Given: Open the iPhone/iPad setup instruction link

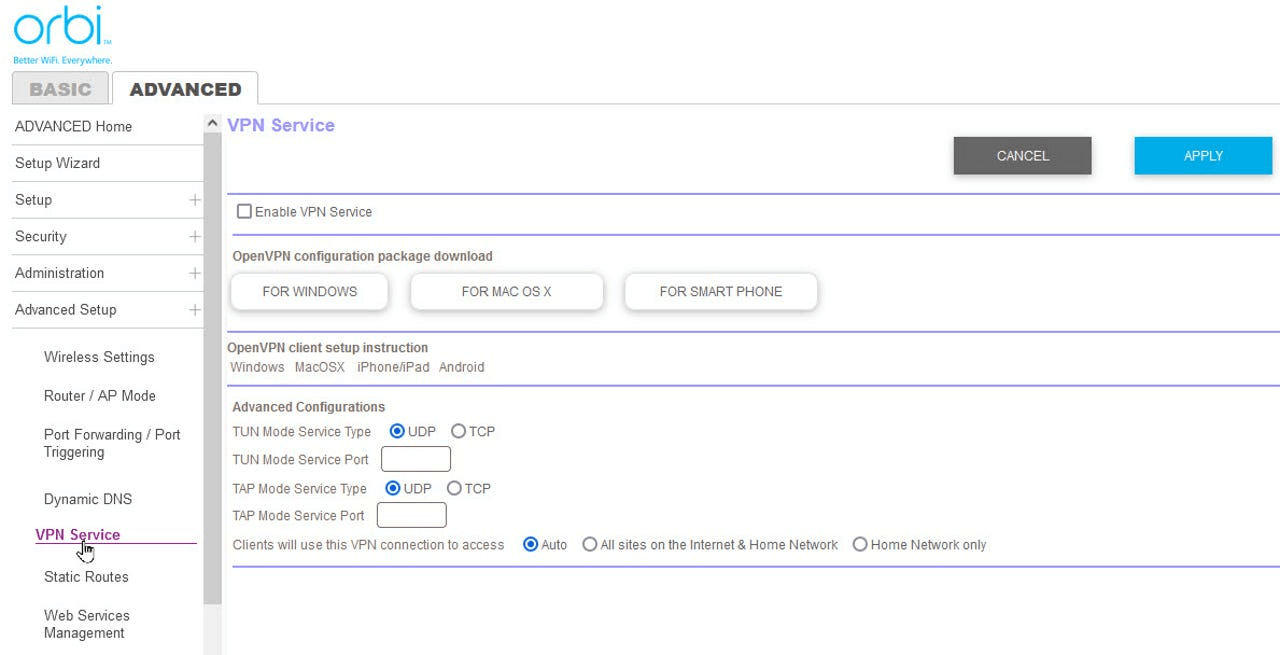Looking at the screenshot, I should pos(393,367).
